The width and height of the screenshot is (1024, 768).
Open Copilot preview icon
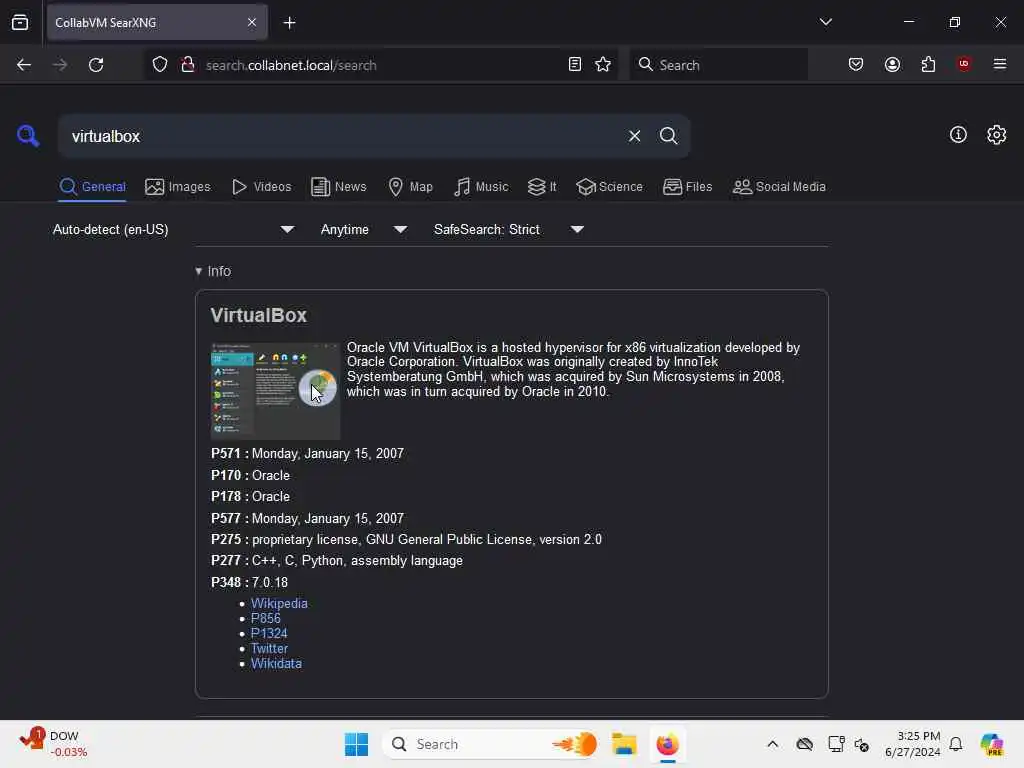pos(992,744)
